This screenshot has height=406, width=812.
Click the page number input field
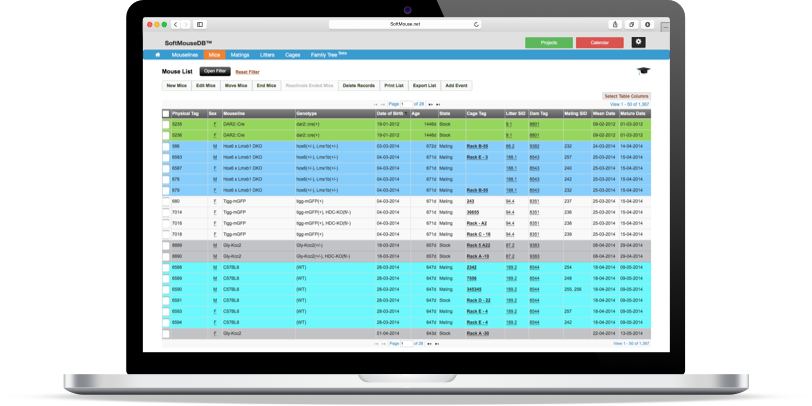coord(409,104)
